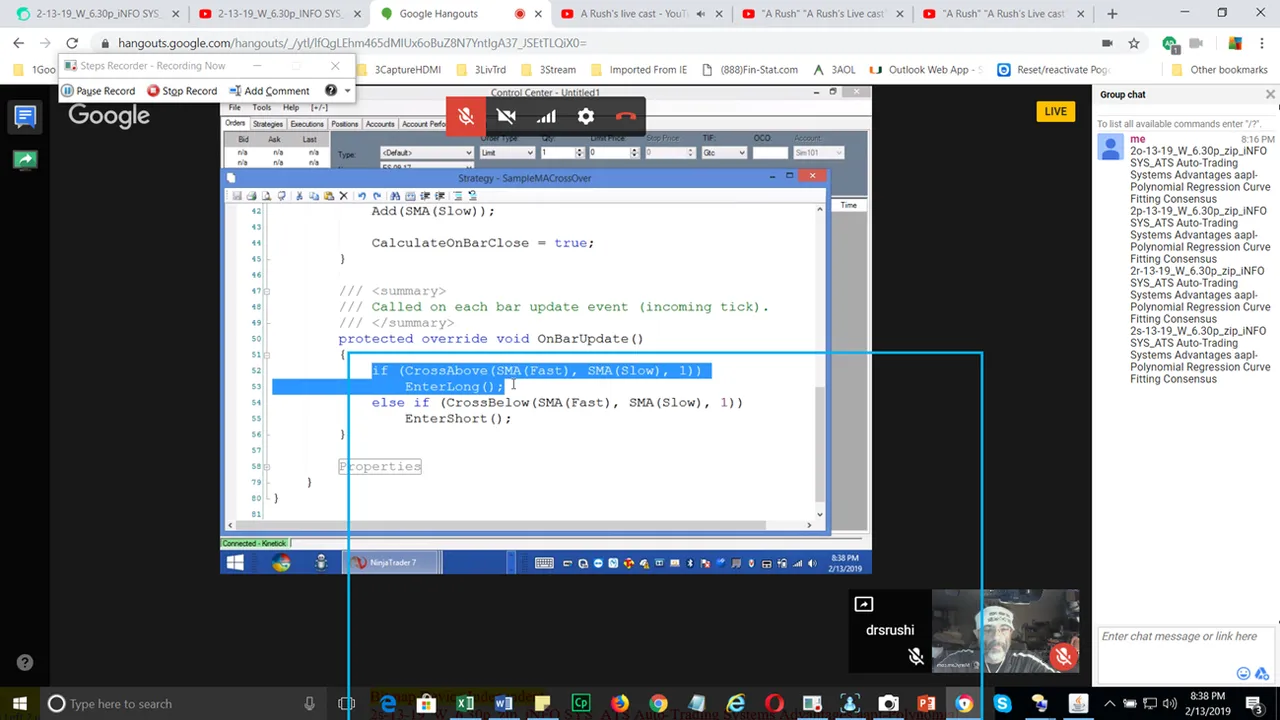Click the Windows search box

pos(183,704)
